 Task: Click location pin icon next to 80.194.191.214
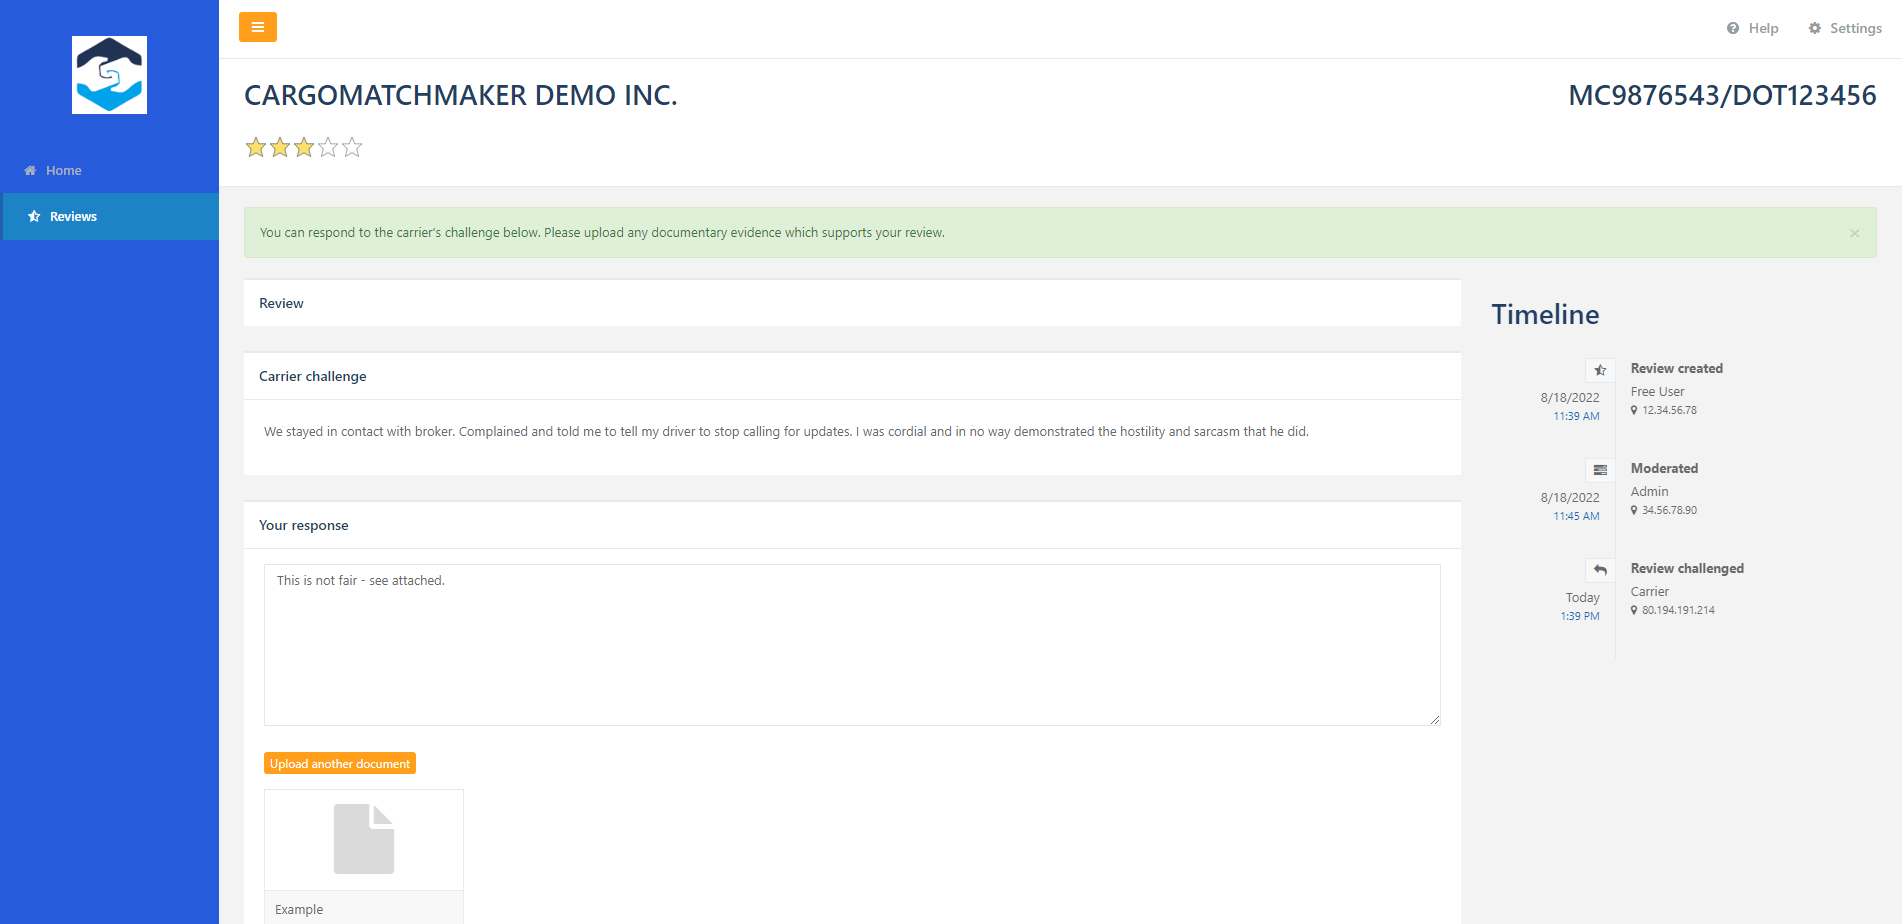[x=1634, y=610]
